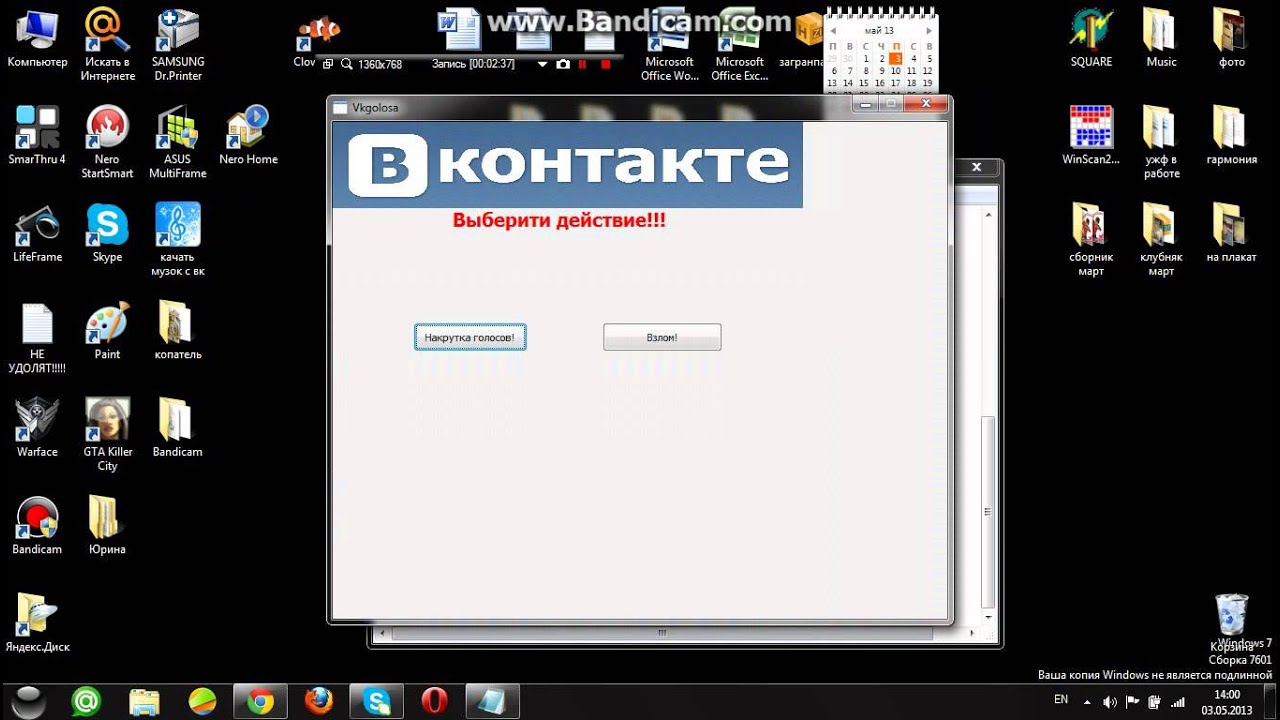
Task: Open Юрина folder
Action: coord(107,526)
